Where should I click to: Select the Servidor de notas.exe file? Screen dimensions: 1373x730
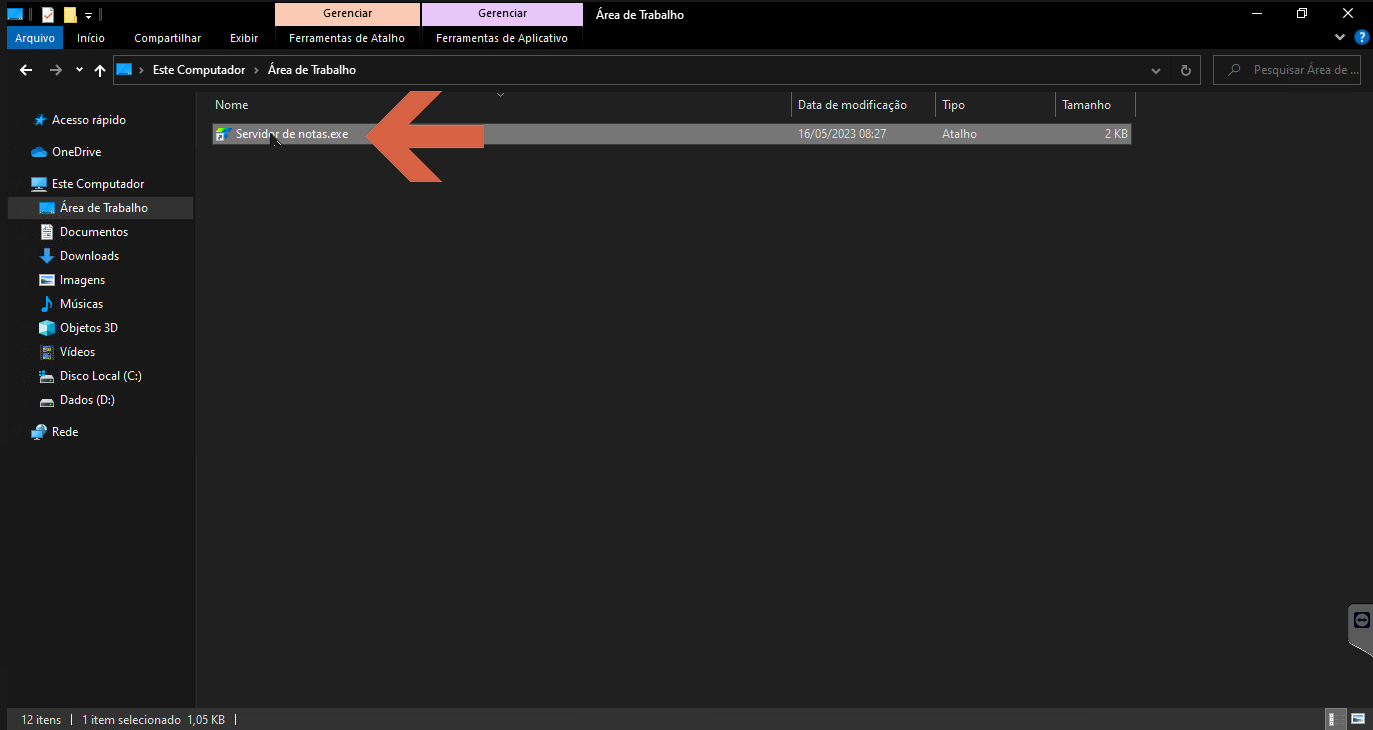click(672, 134)
